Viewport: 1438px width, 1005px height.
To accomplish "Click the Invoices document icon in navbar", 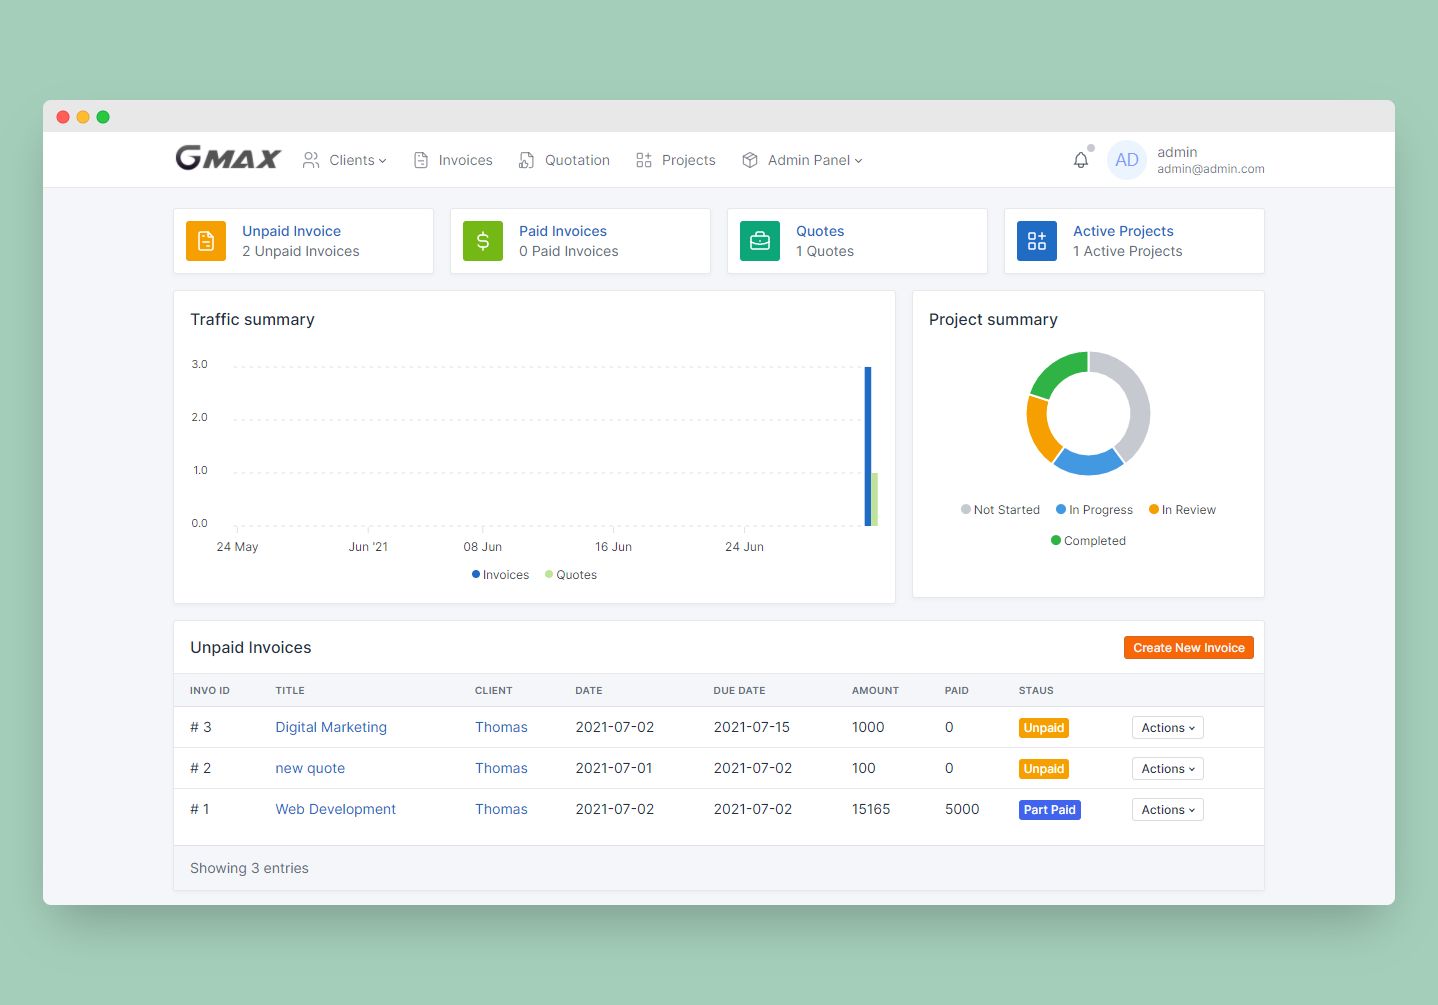I will pos(421,160).
